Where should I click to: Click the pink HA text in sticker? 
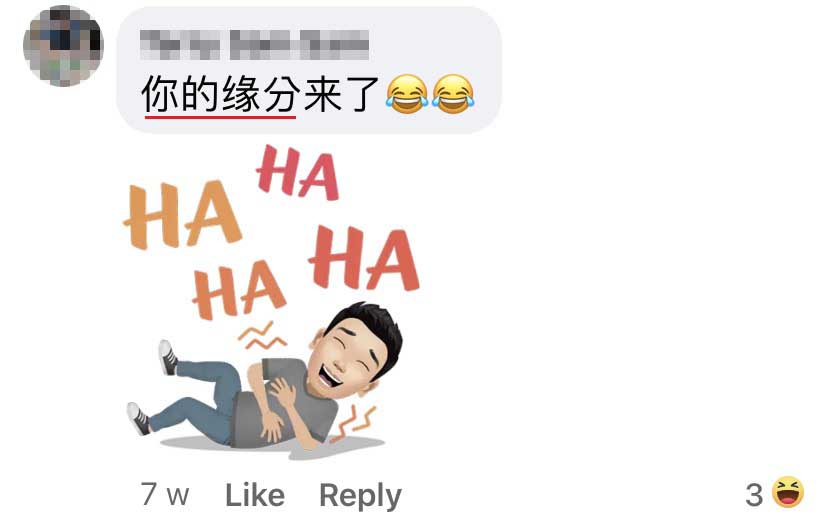tap(298, 173)
